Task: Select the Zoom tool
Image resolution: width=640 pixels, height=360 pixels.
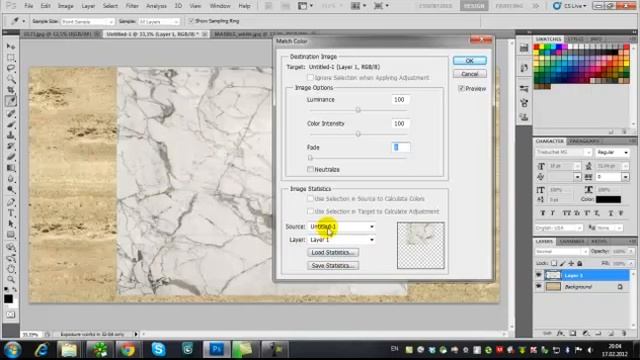Action: point(11,280)
